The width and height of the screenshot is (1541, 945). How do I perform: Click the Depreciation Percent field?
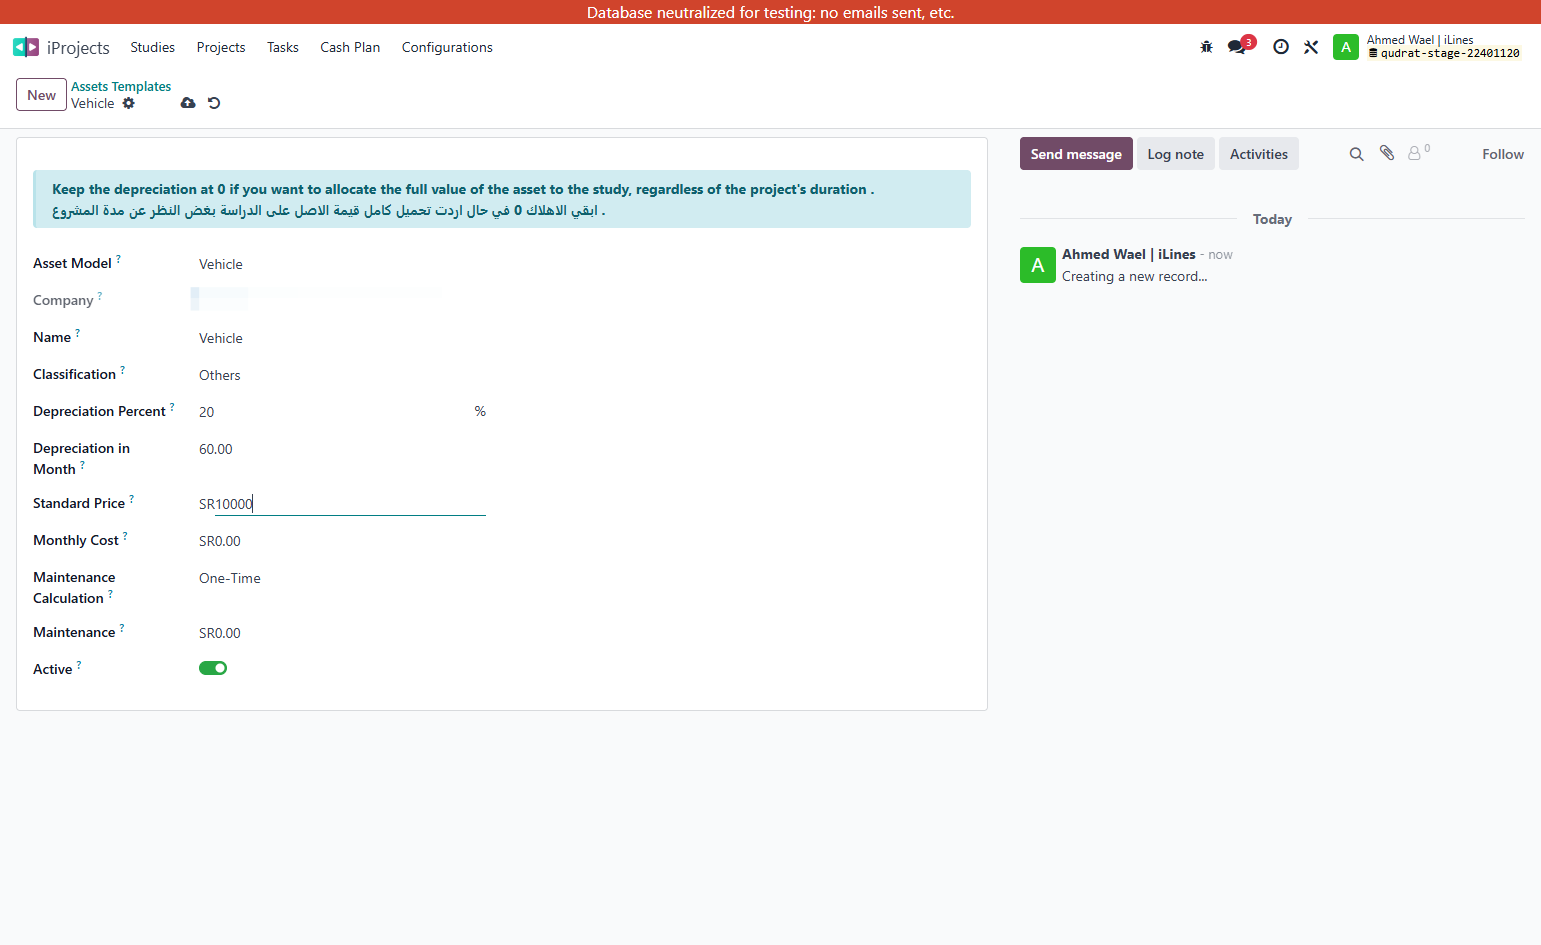(x=334, y=412)
